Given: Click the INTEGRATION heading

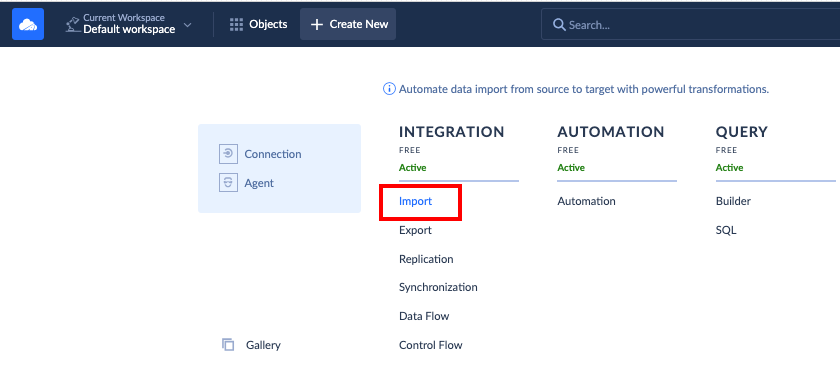Looking at the screenshot, I should click(x=452, y=132).
